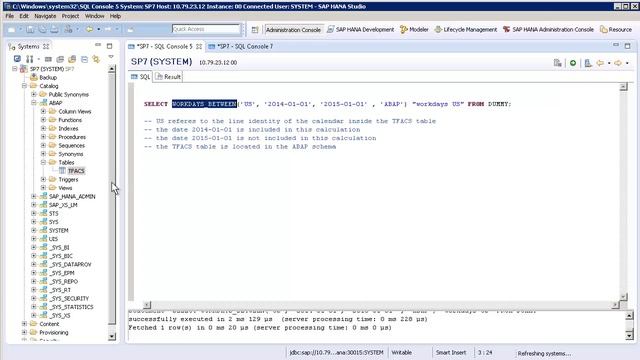The height and width of the screenshot is (360, 640).
Task: Click the Backup node icon in tree
Action: click(x=34, y=77)
